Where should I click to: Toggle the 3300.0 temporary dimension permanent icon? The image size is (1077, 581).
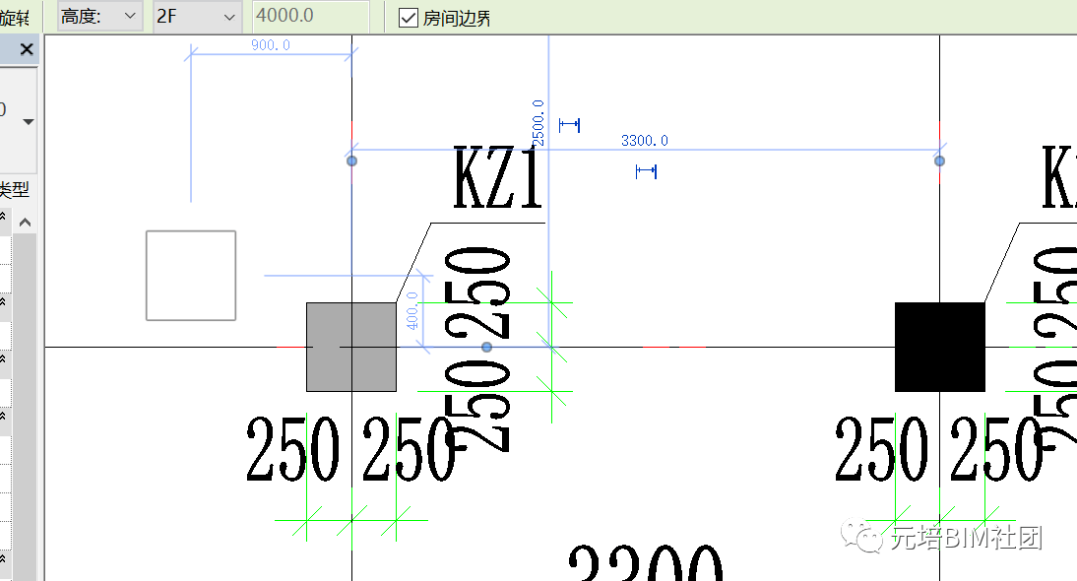pyautogui.click(x=646, y=172)
